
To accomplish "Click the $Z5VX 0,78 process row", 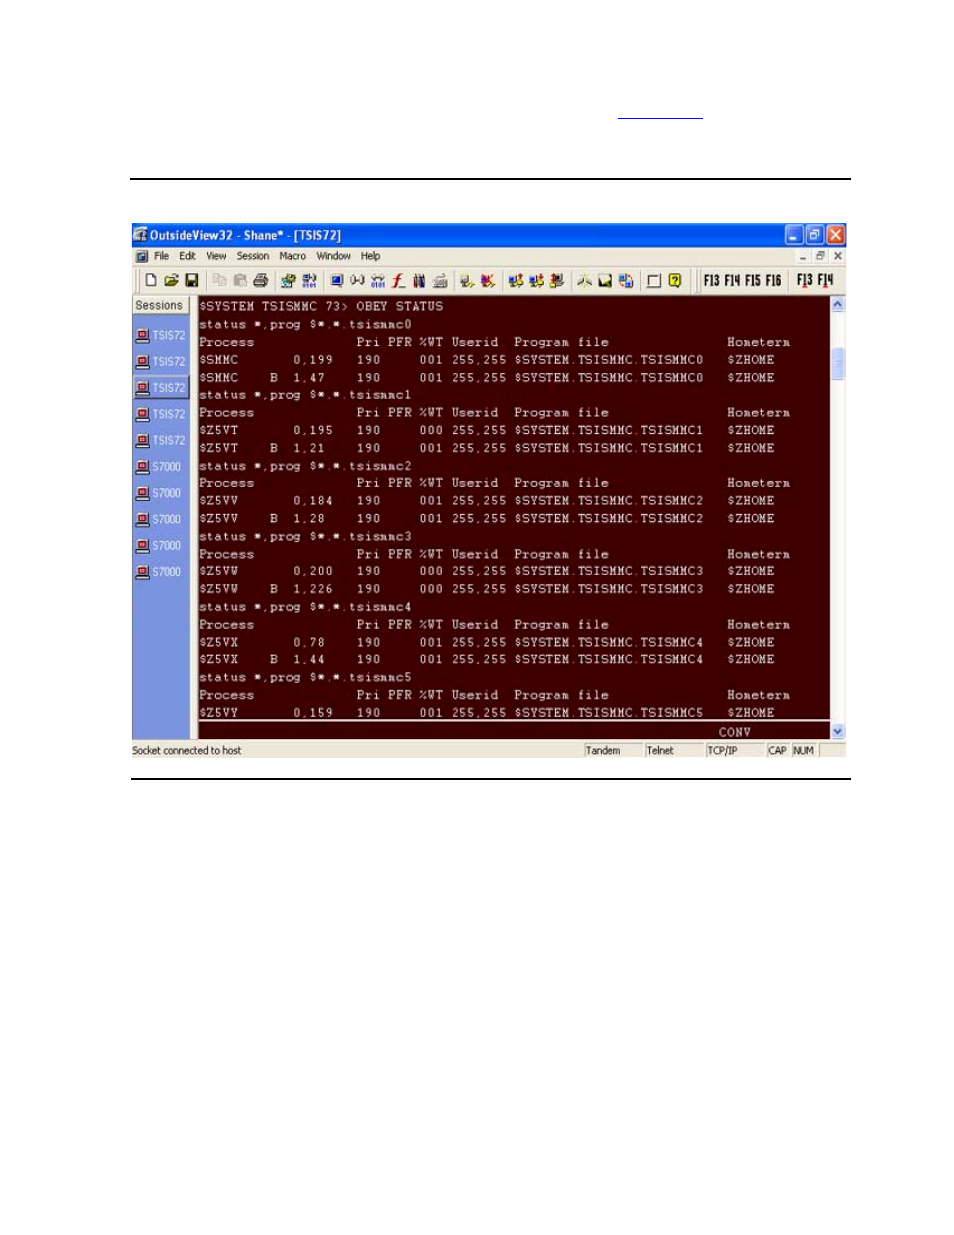I will 487,643.
